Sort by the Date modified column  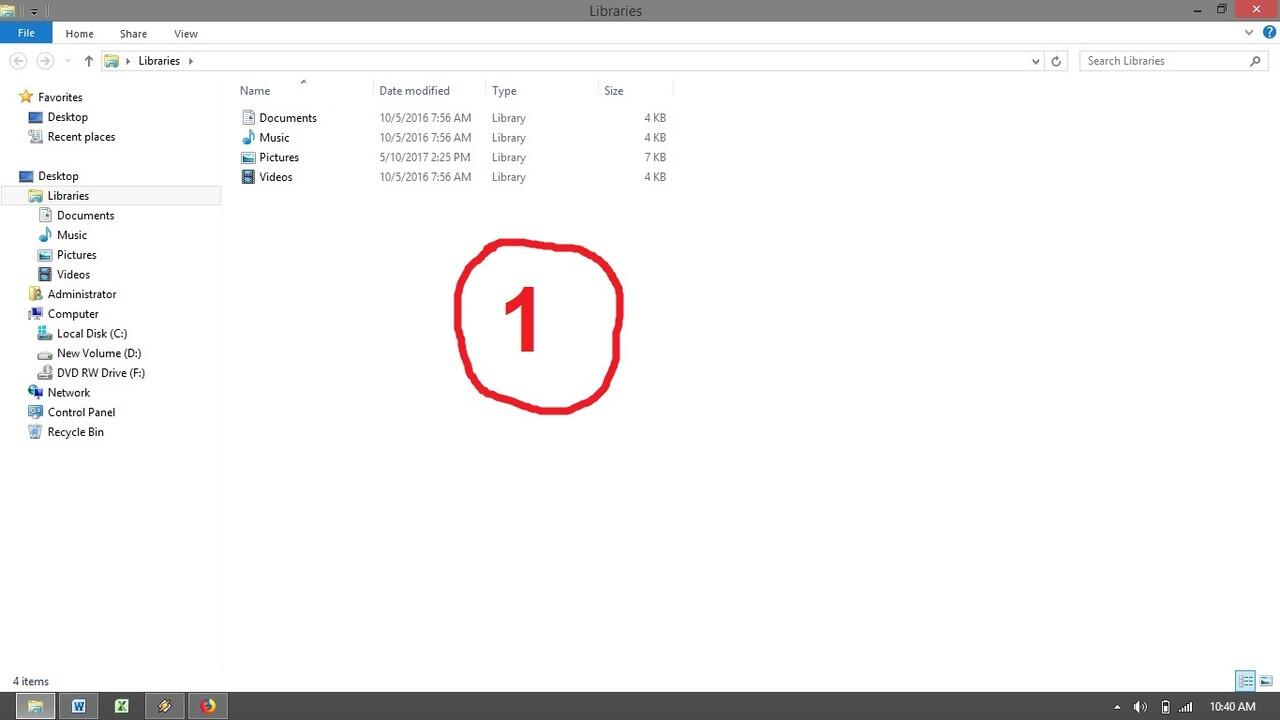[414, 91]
